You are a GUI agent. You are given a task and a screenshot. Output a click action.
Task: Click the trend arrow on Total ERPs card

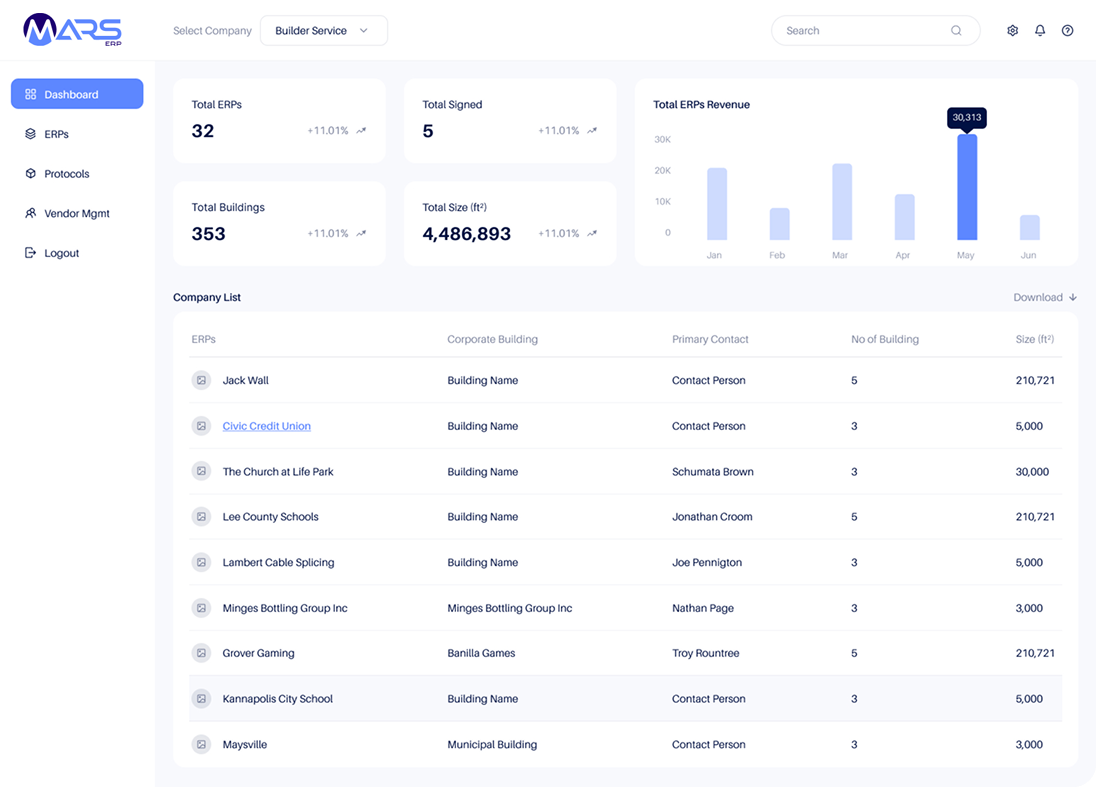point(361,131)
